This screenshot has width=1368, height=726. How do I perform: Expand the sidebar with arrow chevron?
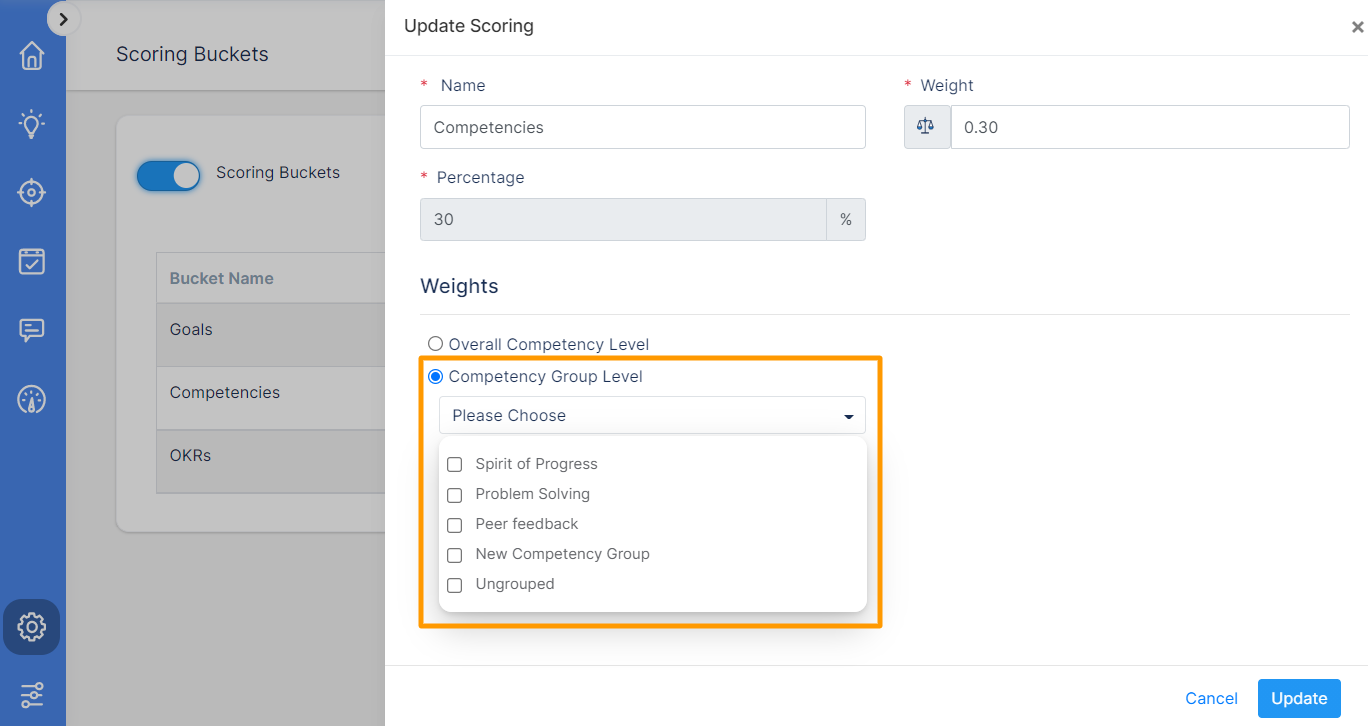(64, 18)
